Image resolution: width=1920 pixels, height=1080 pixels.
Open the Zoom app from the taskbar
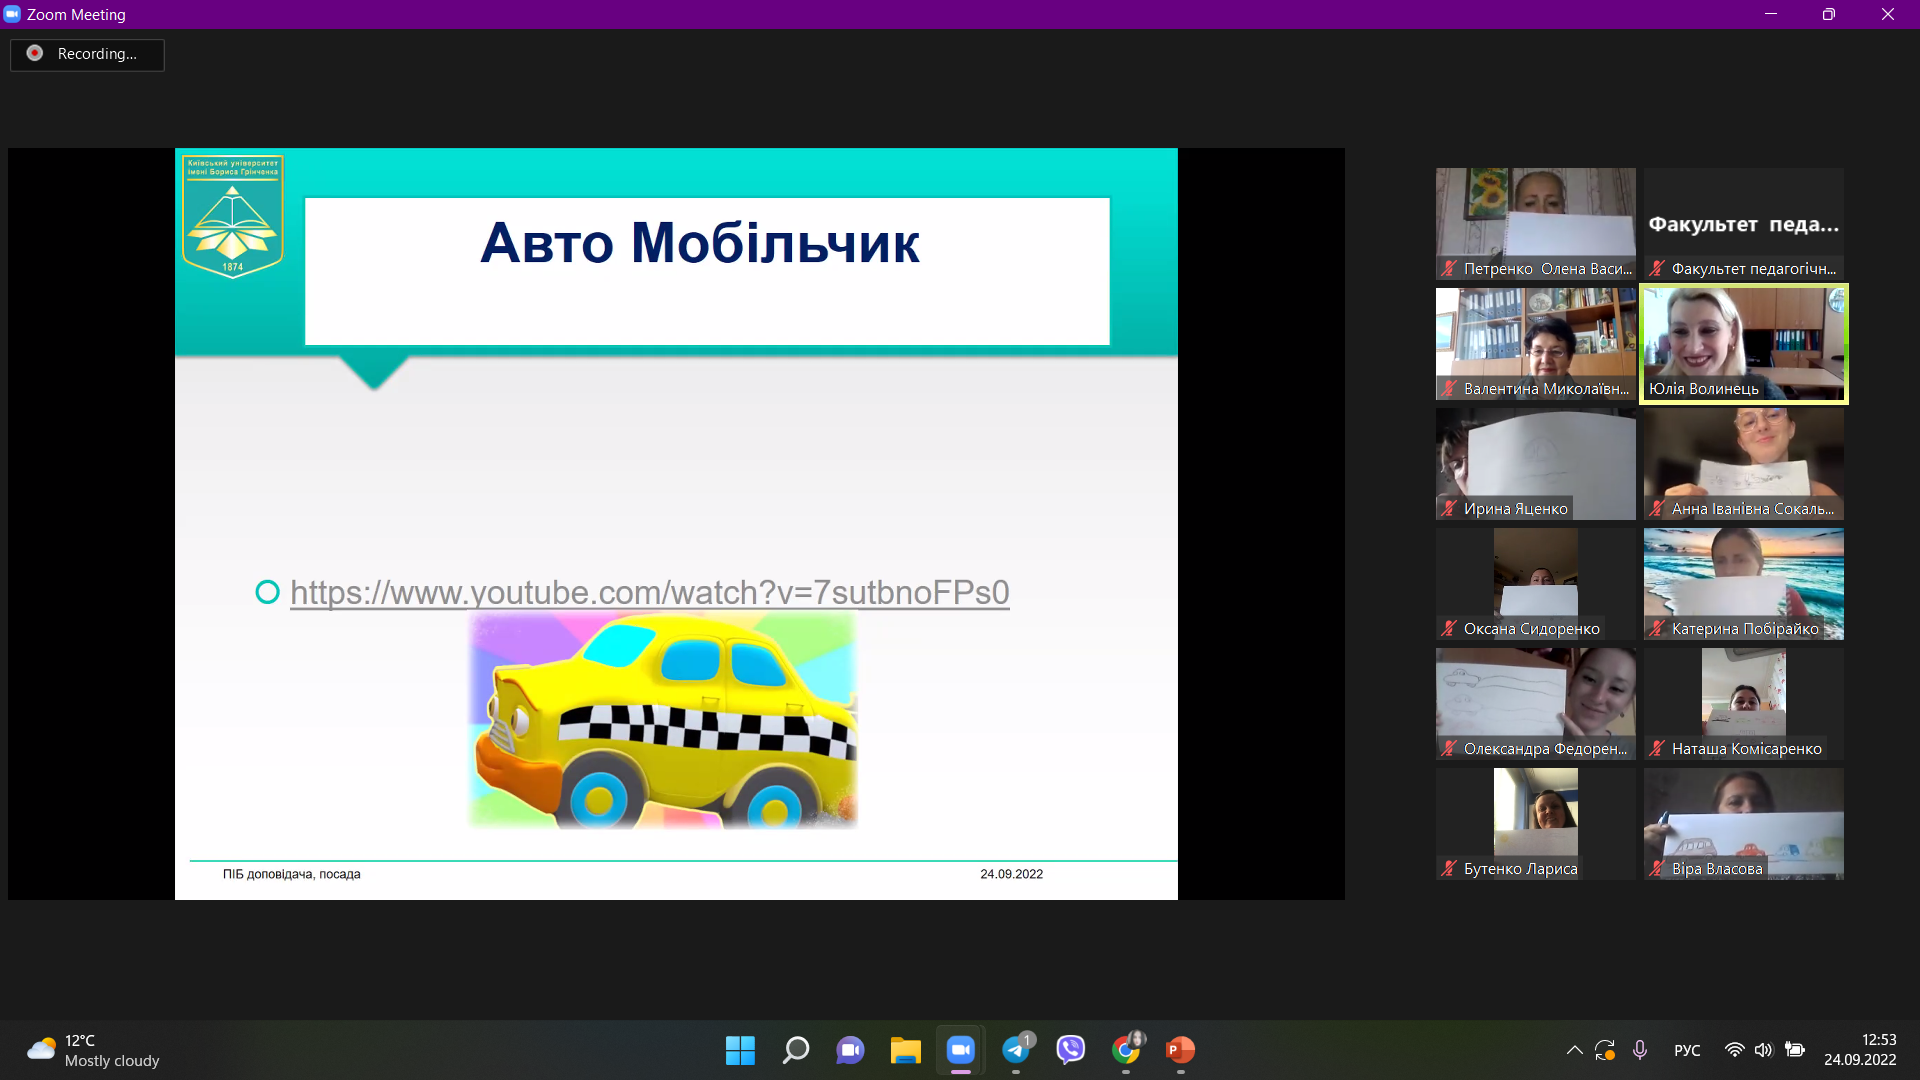click(x=960, y=1051)
